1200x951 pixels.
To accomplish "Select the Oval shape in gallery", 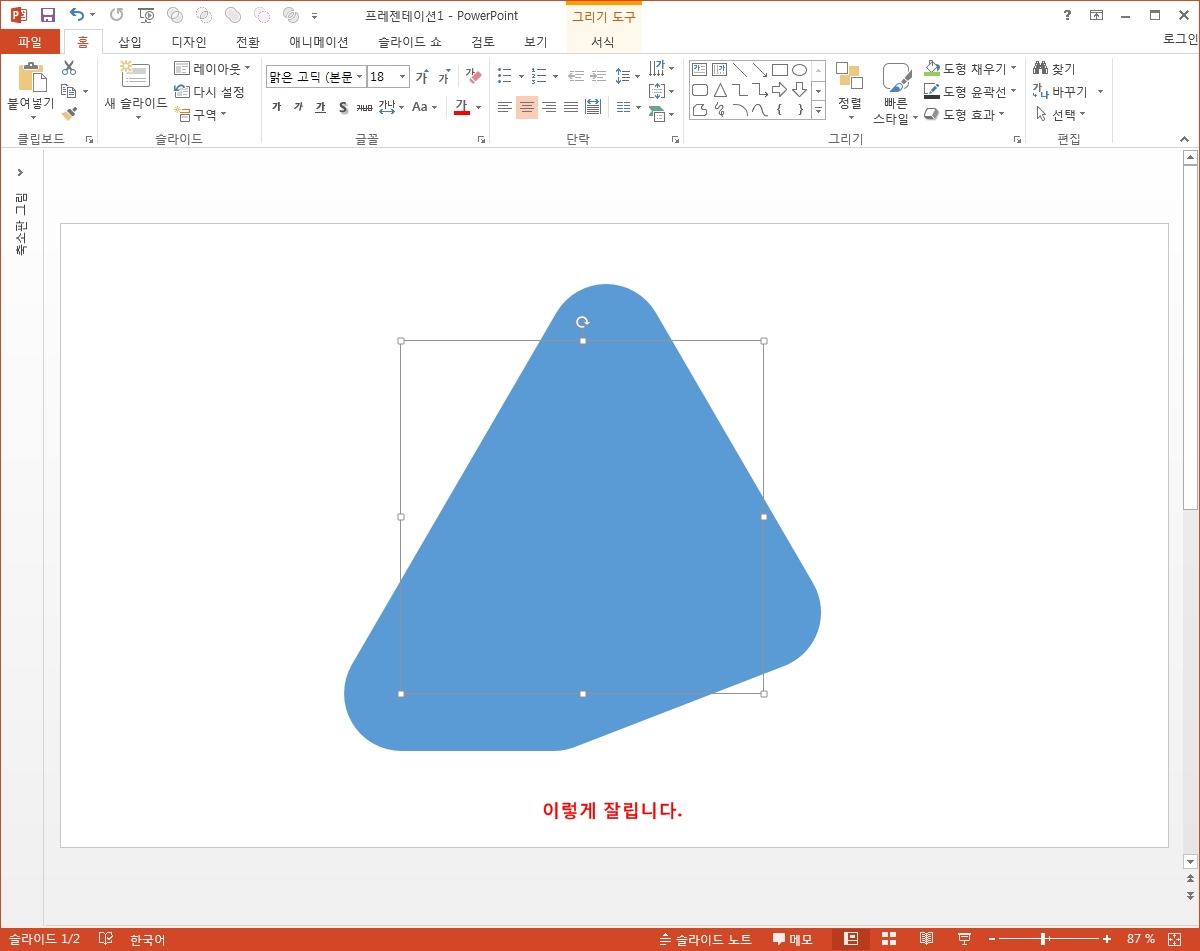I will point(799,70).
